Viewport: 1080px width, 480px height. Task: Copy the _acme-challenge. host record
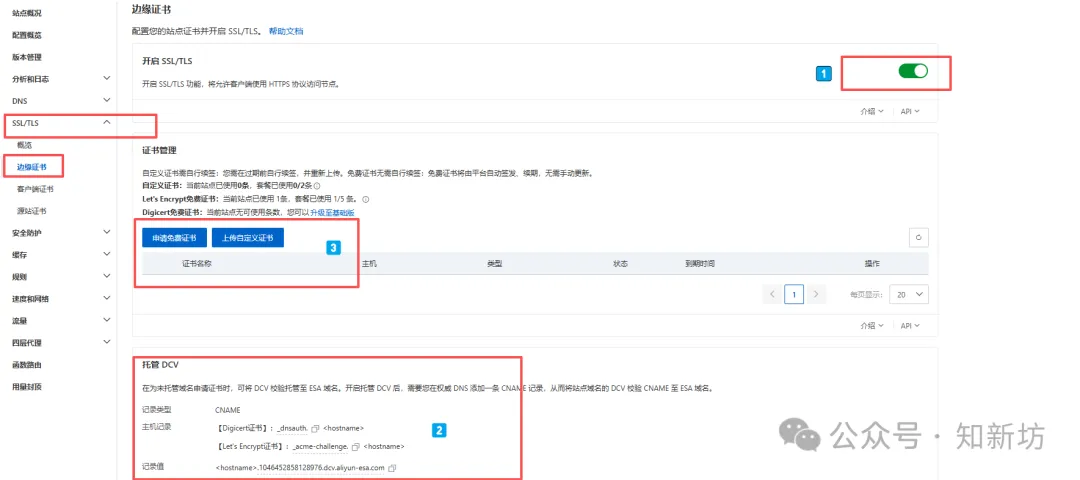(x=355, y=447)
